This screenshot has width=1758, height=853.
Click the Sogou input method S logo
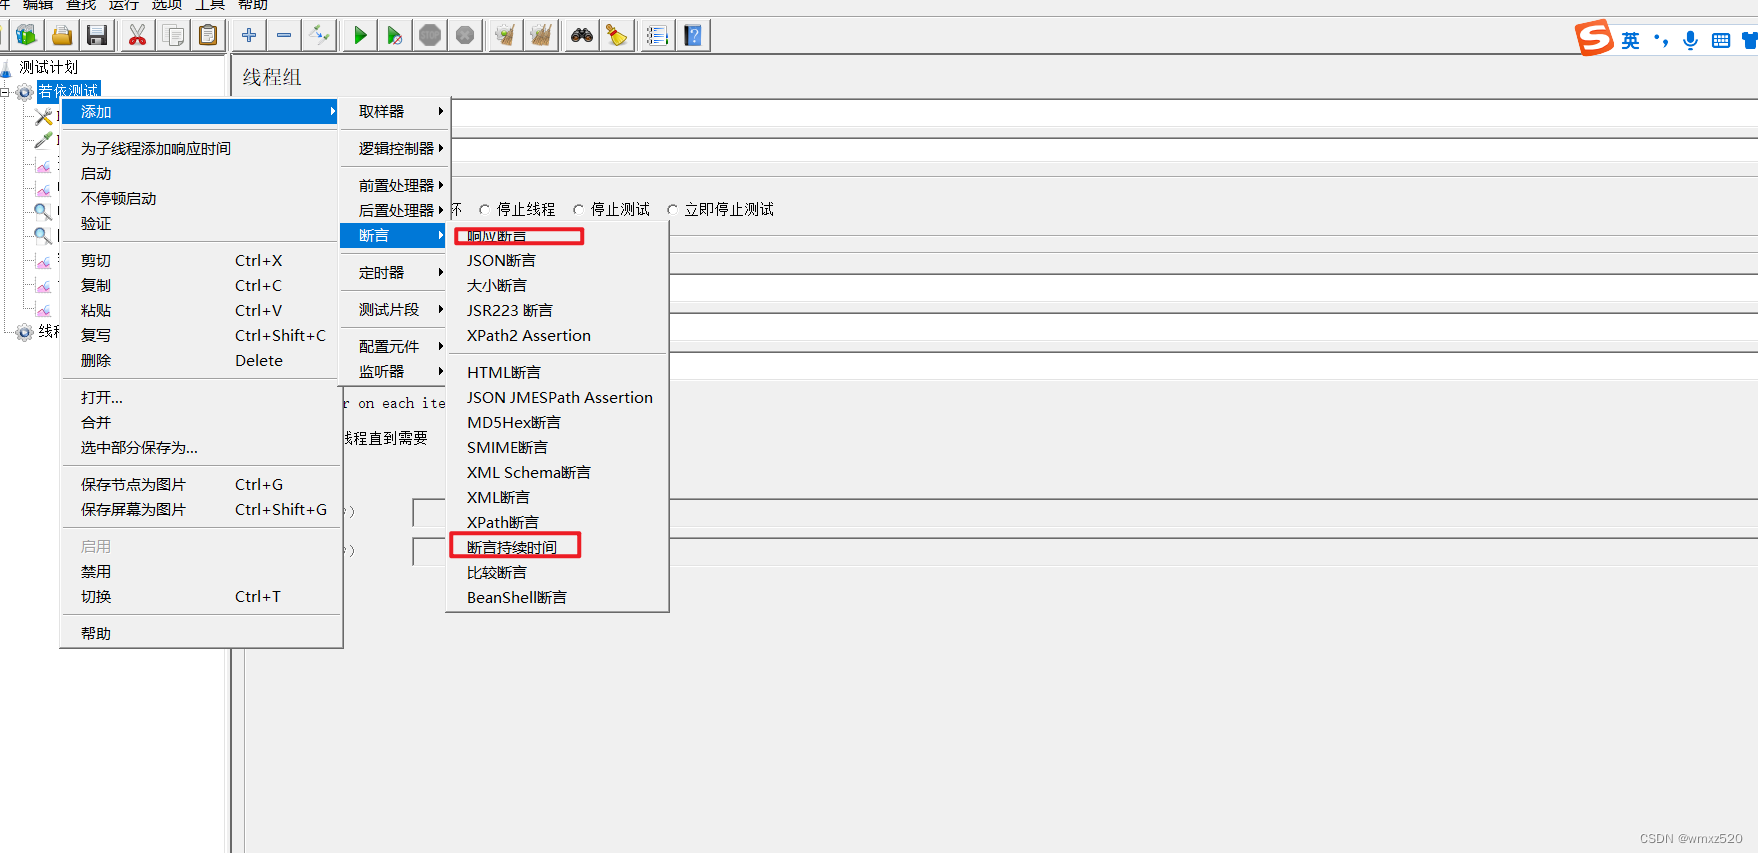1594,38
